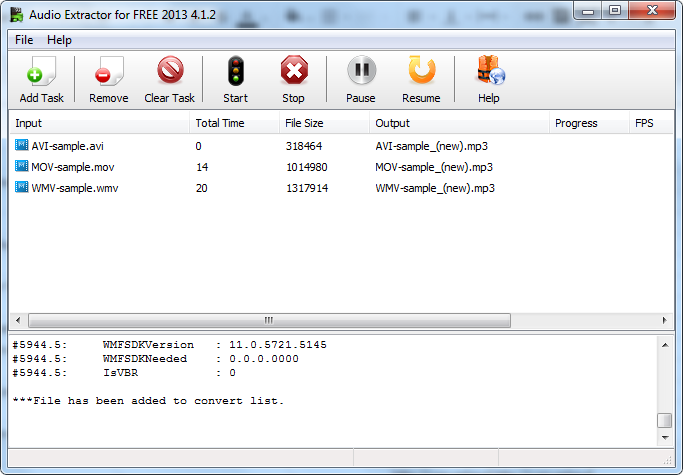Click the log panel vertical scrollbar thumb

click(665, 421)
